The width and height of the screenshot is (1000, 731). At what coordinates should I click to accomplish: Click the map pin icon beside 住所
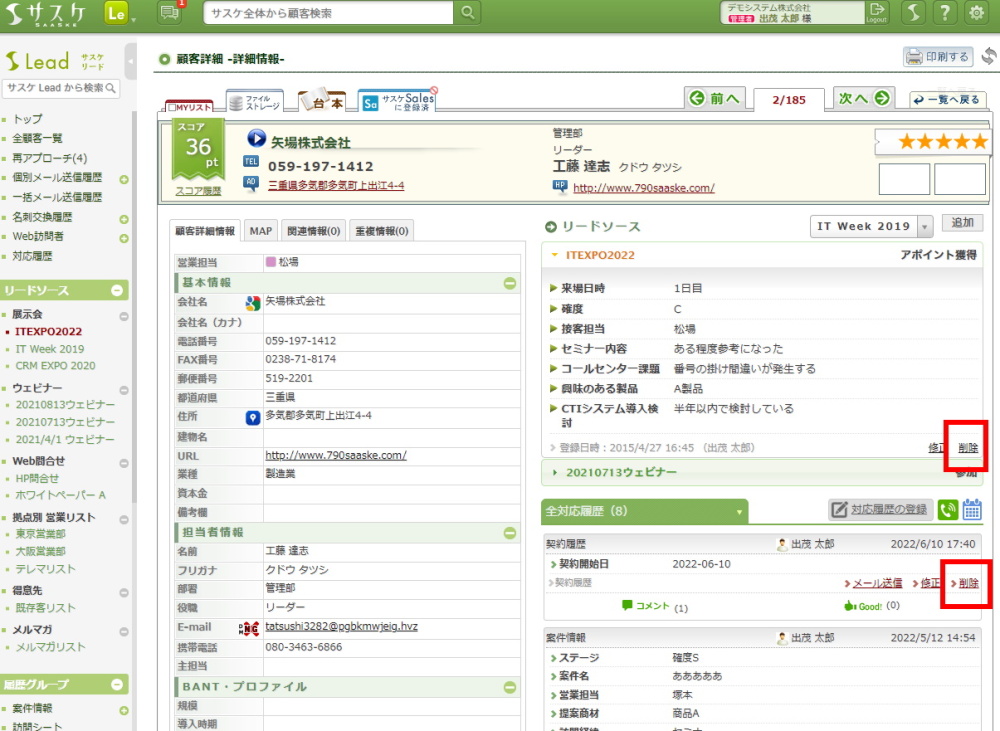tap(253, 417)
